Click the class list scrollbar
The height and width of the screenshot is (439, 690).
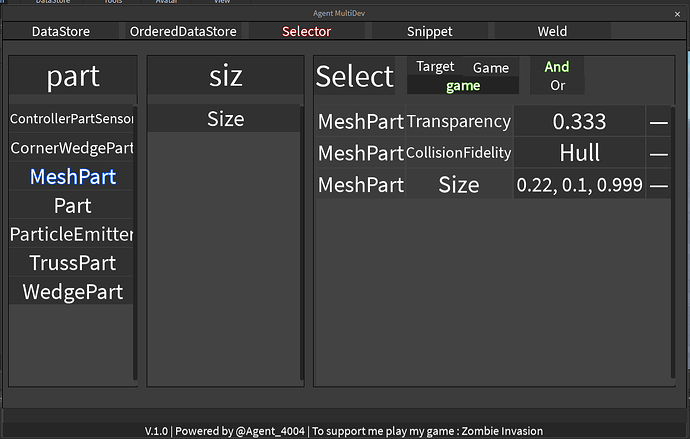pos(136,240)
